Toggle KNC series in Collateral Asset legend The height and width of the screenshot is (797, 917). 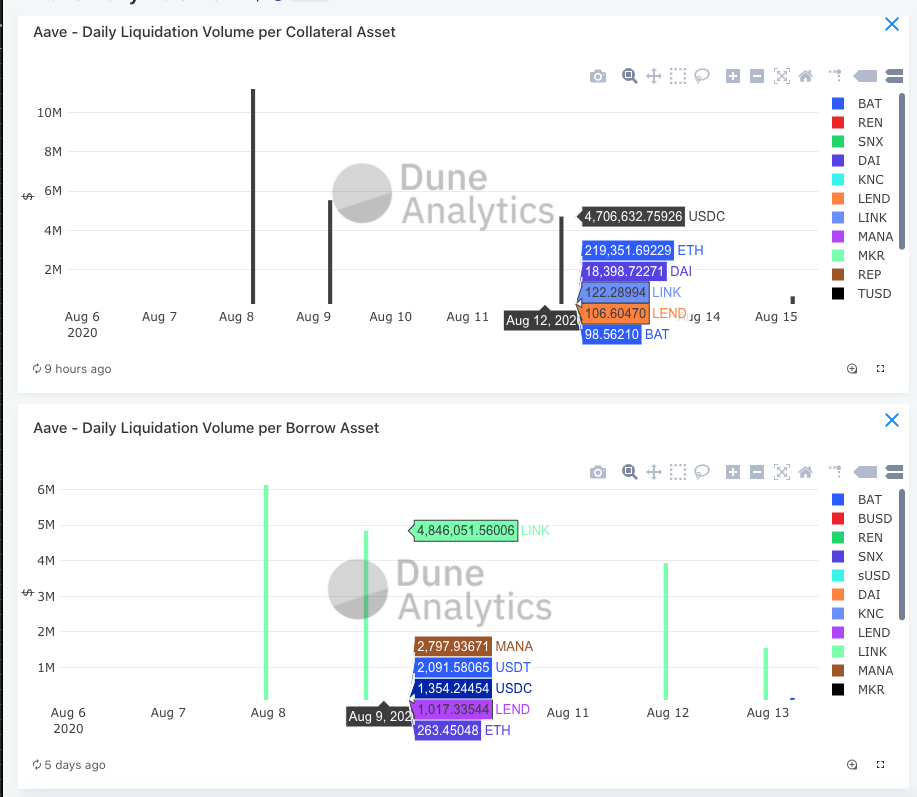857,180
